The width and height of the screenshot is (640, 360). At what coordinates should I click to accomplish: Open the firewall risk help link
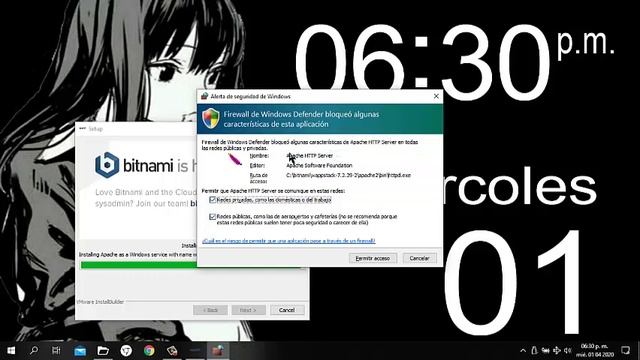tap(289, 241)
